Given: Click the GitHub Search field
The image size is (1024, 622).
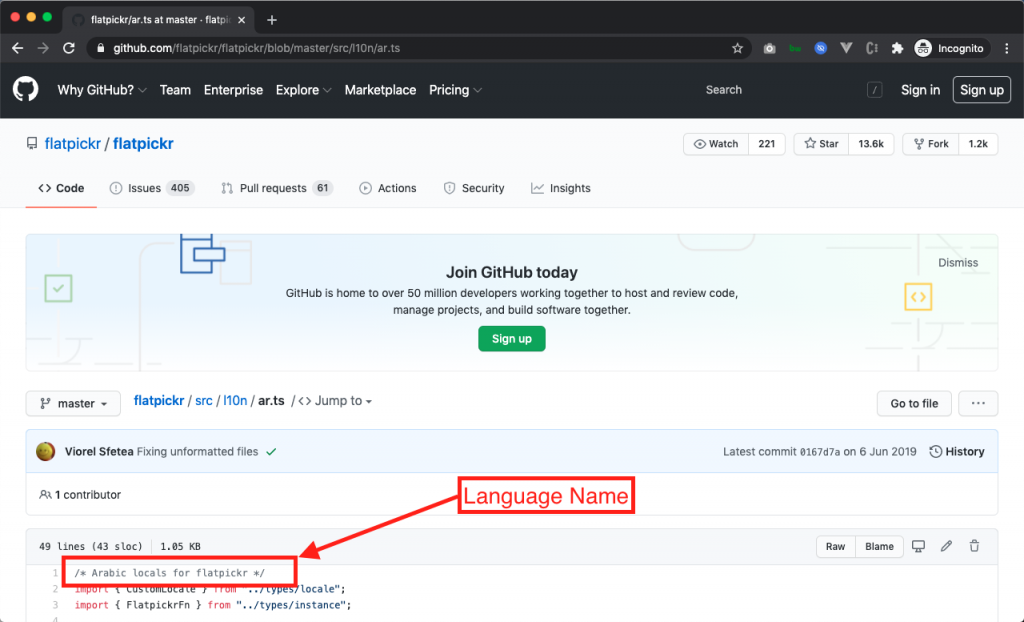Looking at the screenshot, I should [x=792, y=90].
